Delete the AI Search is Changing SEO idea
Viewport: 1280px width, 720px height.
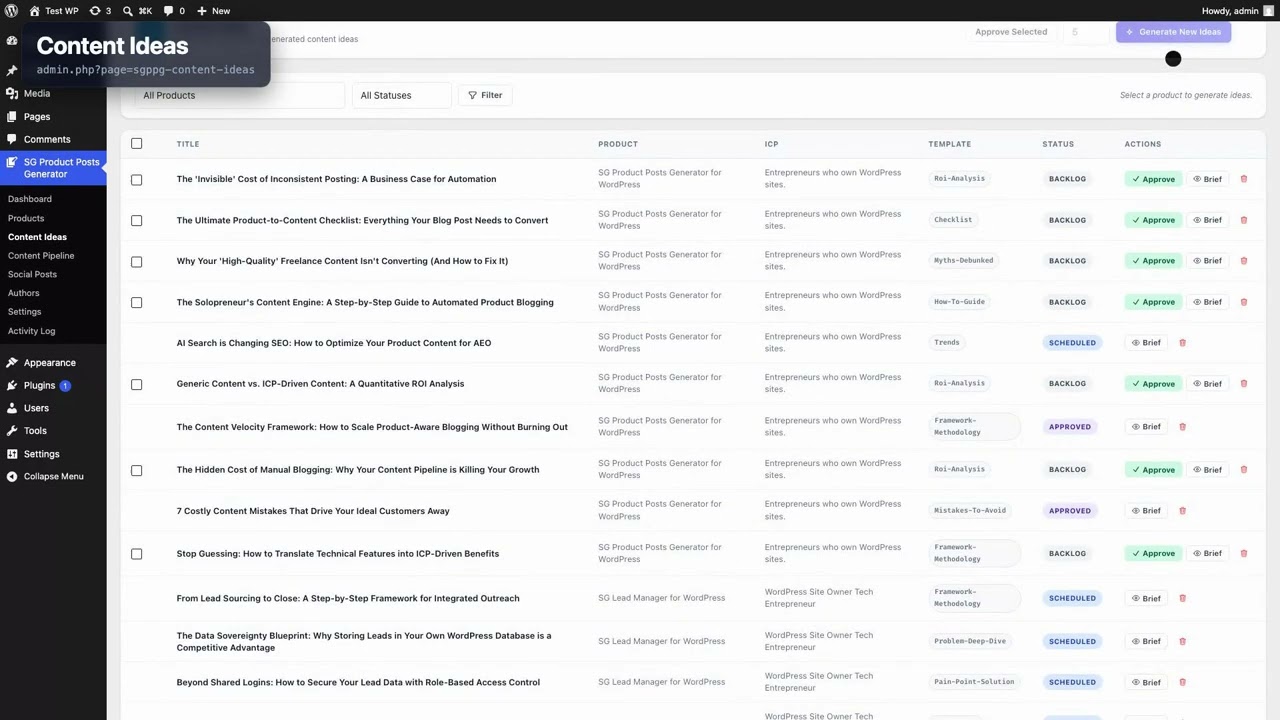[1182, 343]
